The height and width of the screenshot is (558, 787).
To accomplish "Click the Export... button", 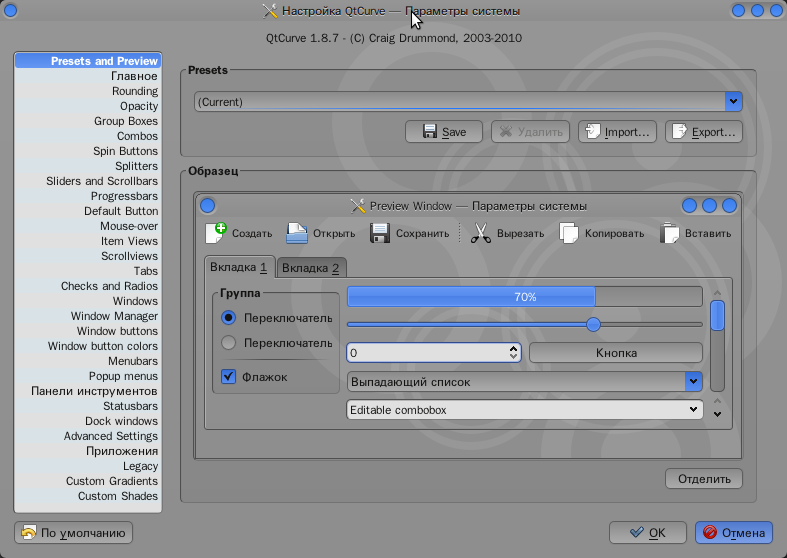I will (x=704, y=131).
